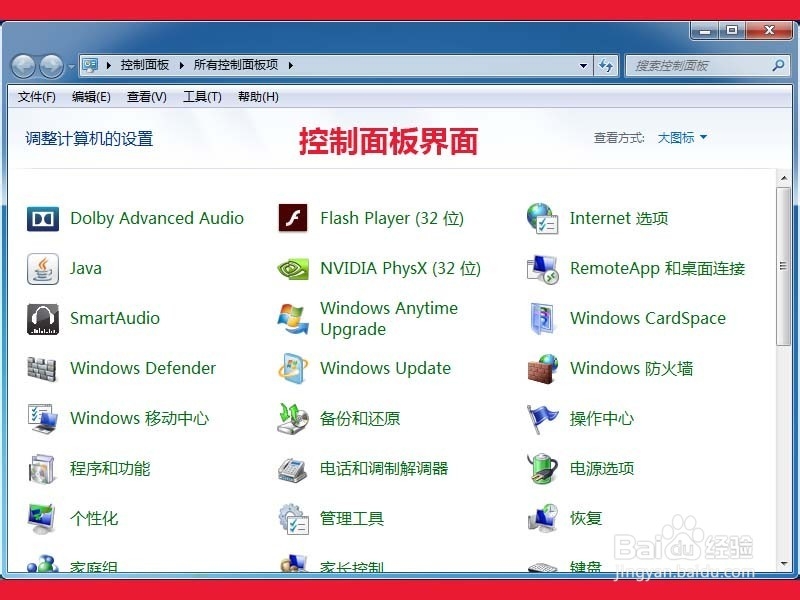Open the Windows CardSpace icon
This screenshot has height=600, width=800.
tap(542, 318)
